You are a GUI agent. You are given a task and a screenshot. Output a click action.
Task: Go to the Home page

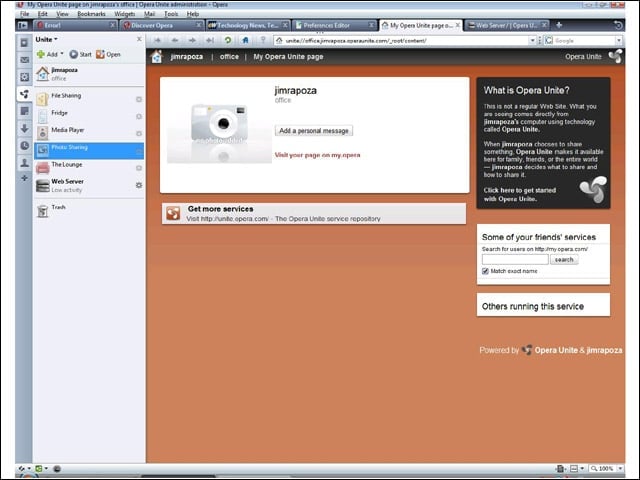[x=245, y=40]
